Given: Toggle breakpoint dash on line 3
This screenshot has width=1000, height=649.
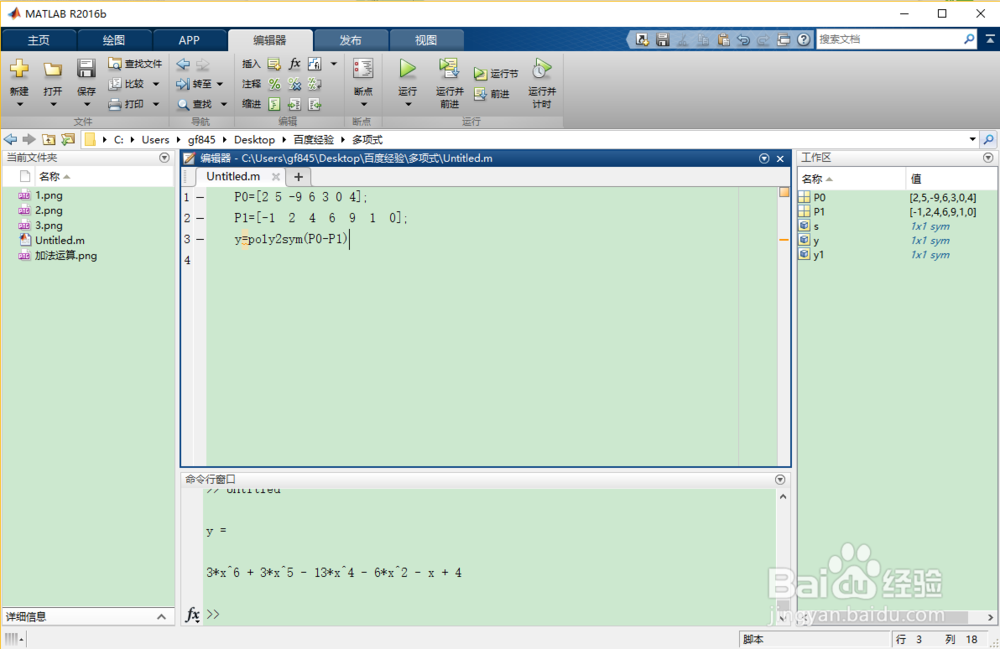Looking at the screenshot, I should click(x=200, y=239).
